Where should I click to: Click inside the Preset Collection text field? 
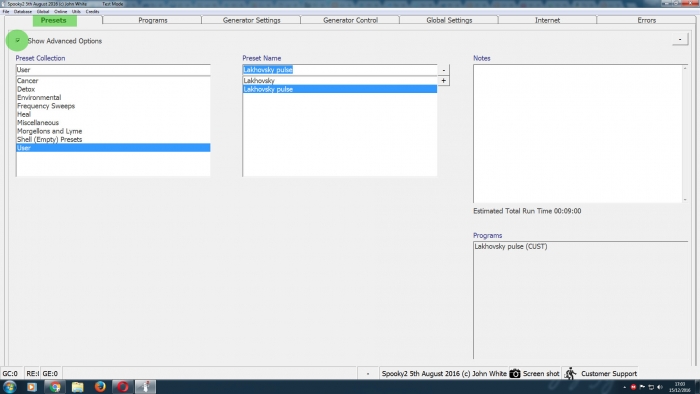pyautogui.click(x=113, y=70)
